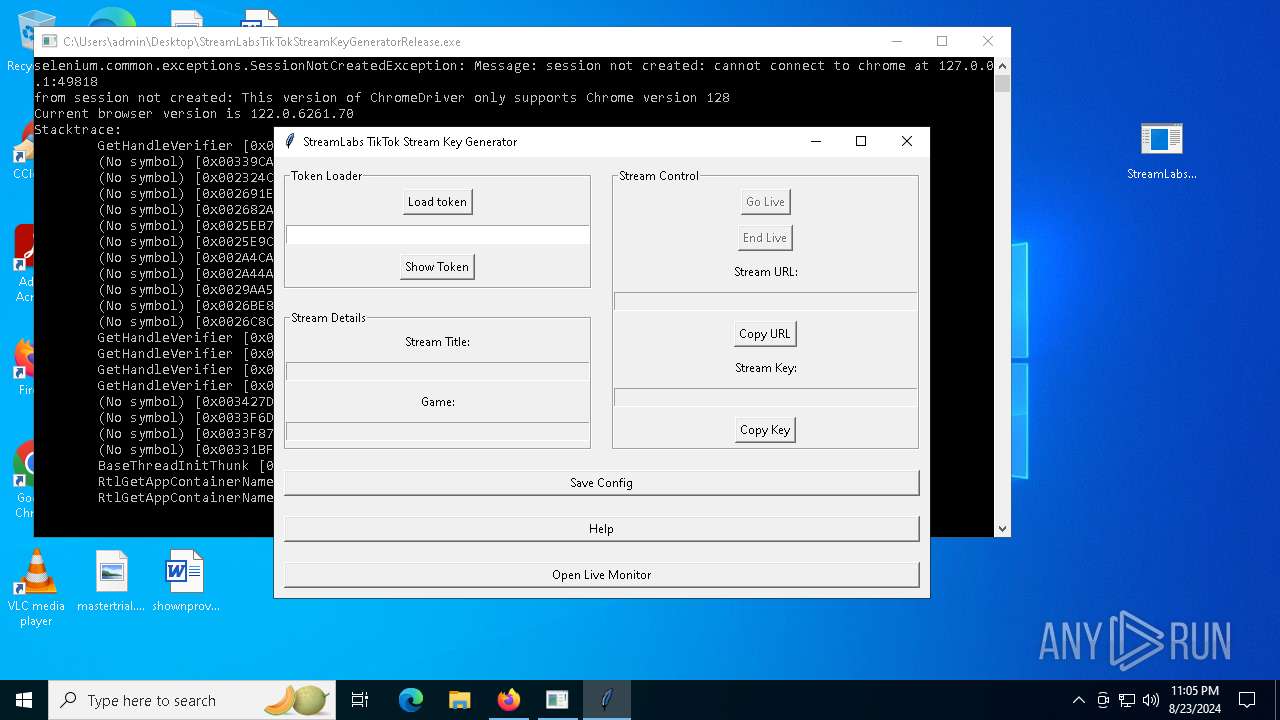The width and height of the screenshot is (1280, 720).
Task: Click the network tray icon
Action: [x=1127, y=700]
